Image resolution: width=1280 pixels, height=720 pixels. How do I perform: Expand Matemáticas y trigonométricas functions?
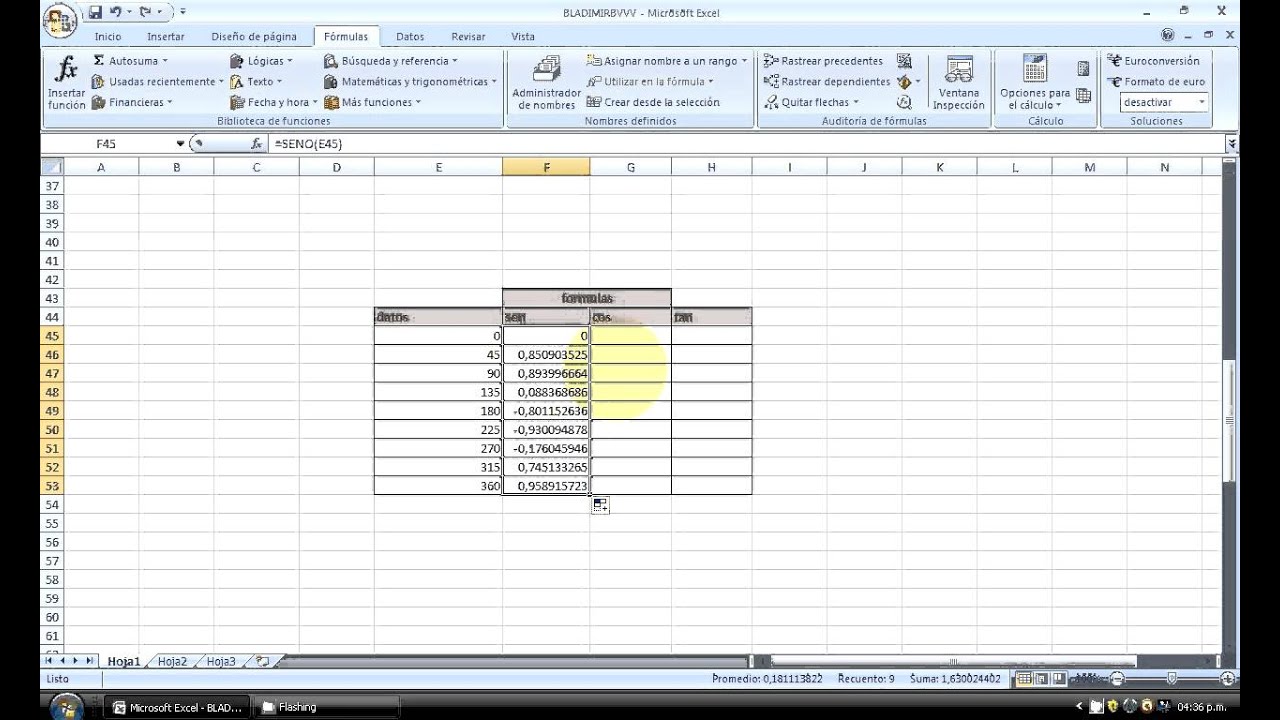[x=410, y=82]
